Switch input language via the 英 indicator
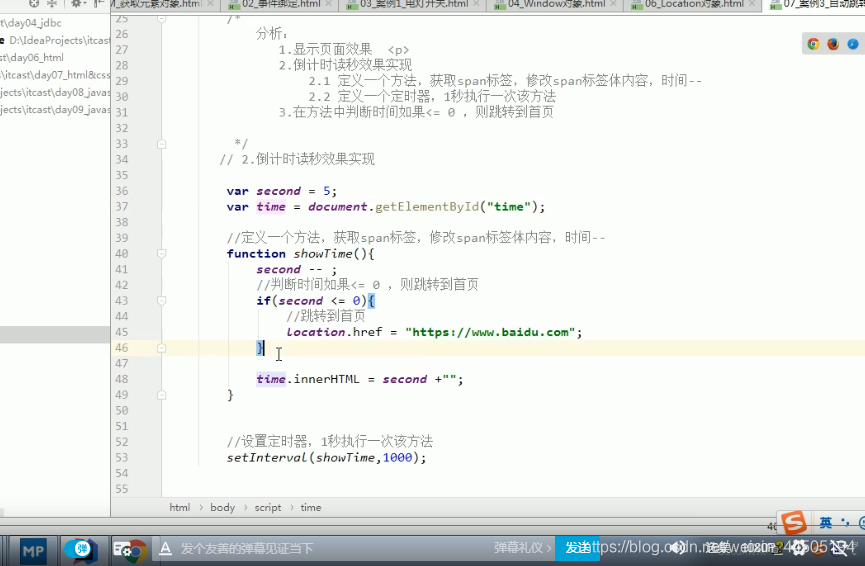This screenshot has height=566, width=865. pyautogui.click(x=825, y=522)
